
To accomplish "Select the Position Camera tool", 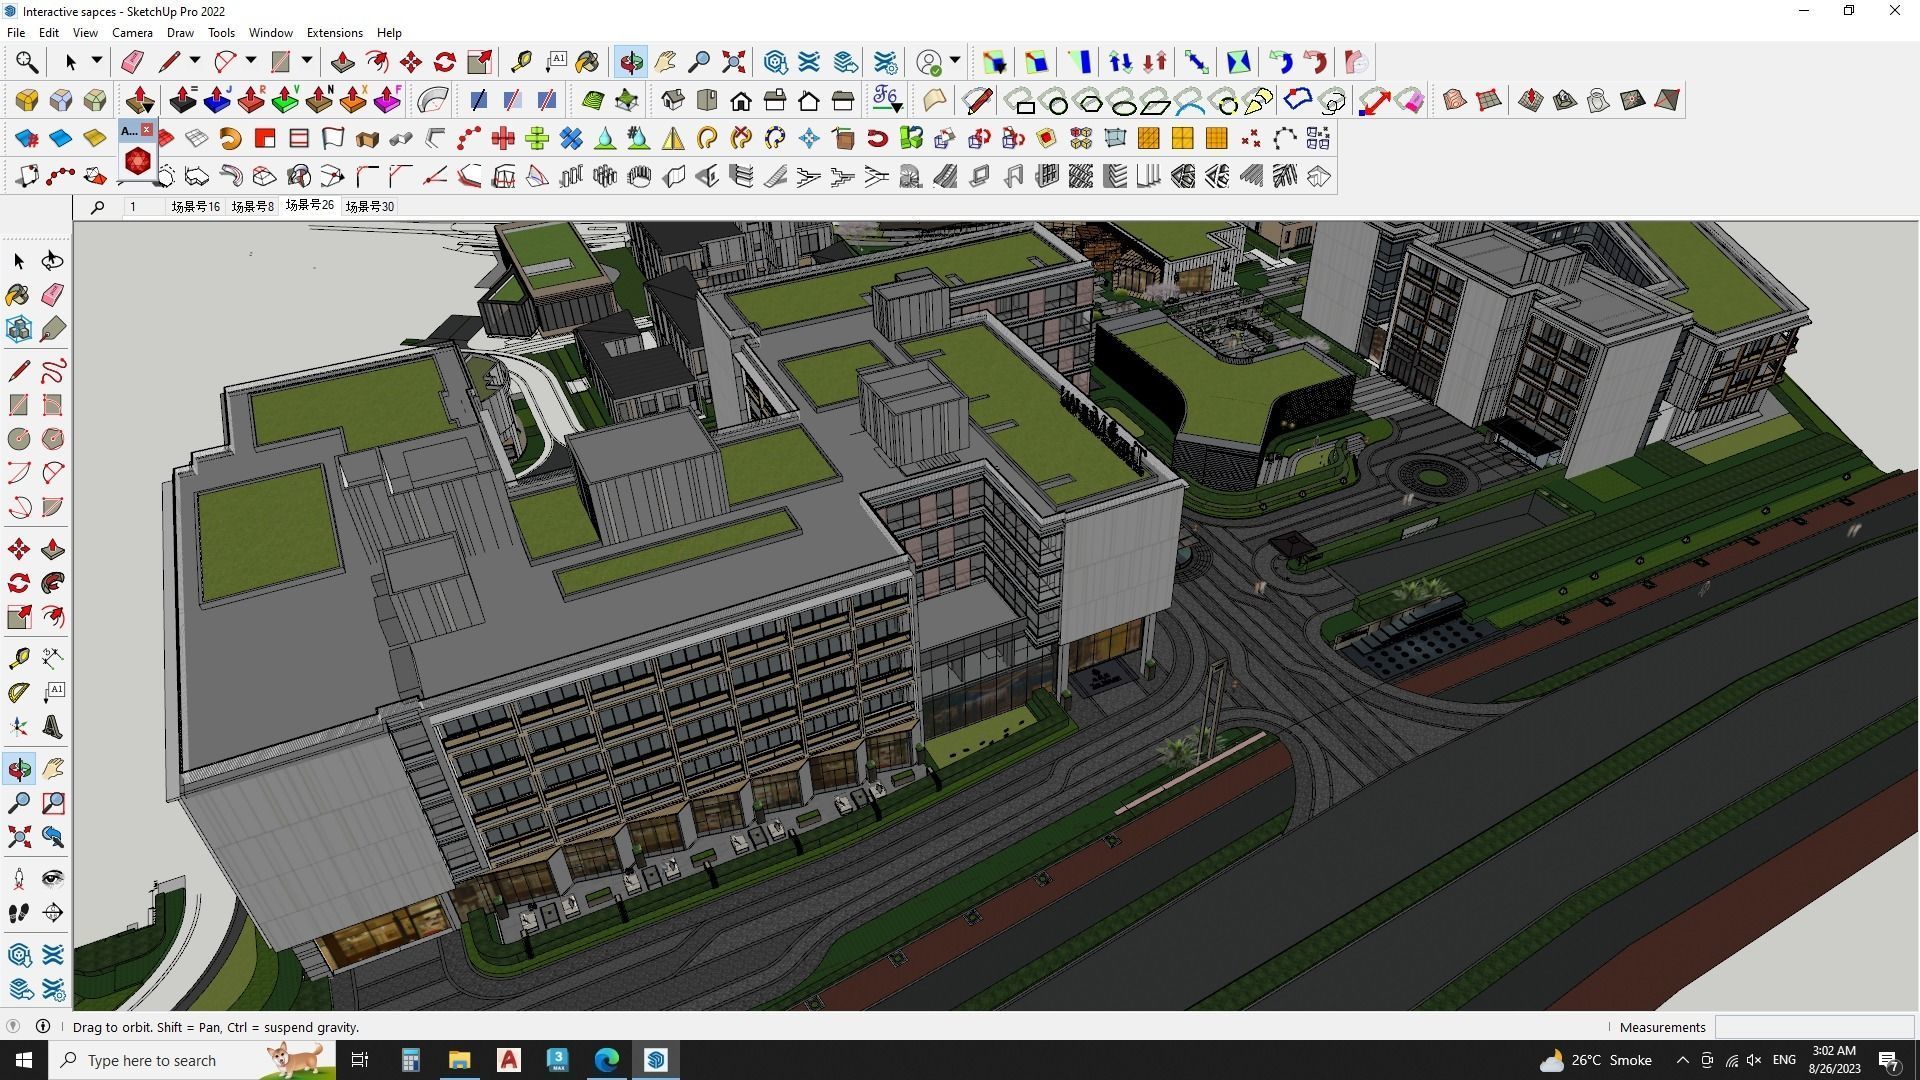I will tap(19, 879).
